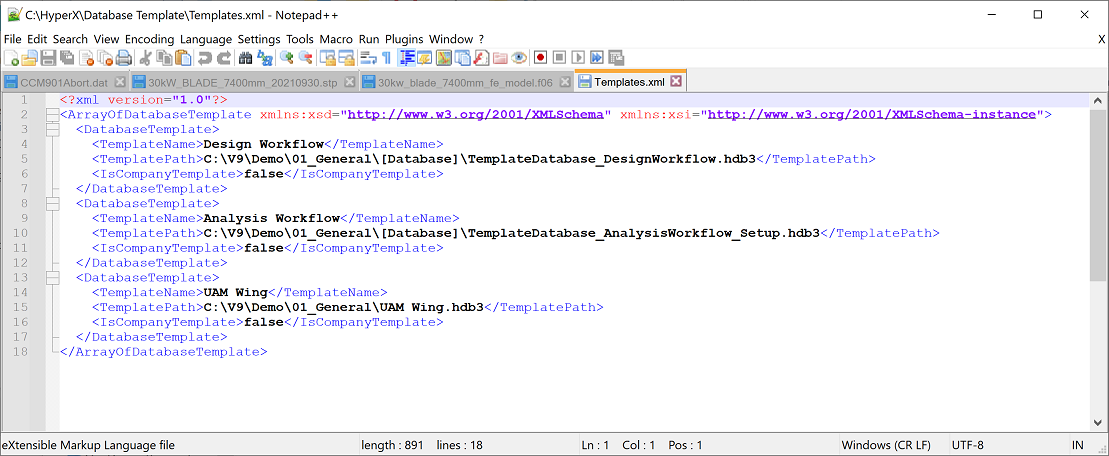Open the ? help menu

[x=481, y=39]
